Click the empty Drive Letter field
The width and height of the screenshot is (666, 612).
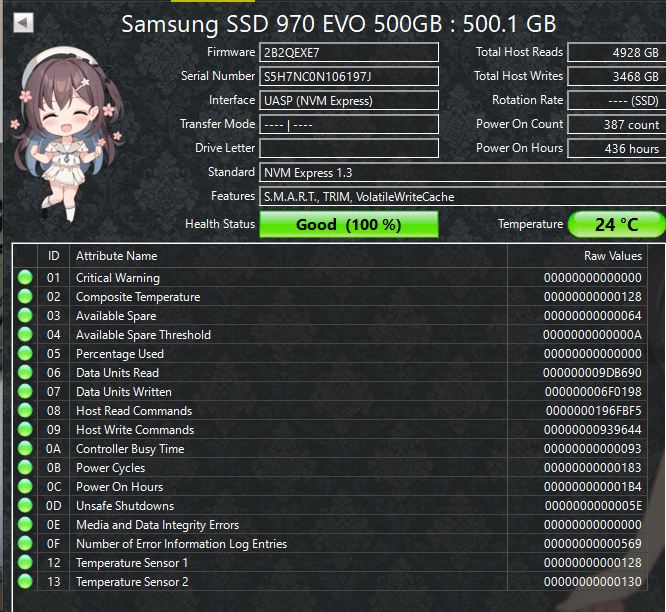(349, 149)
